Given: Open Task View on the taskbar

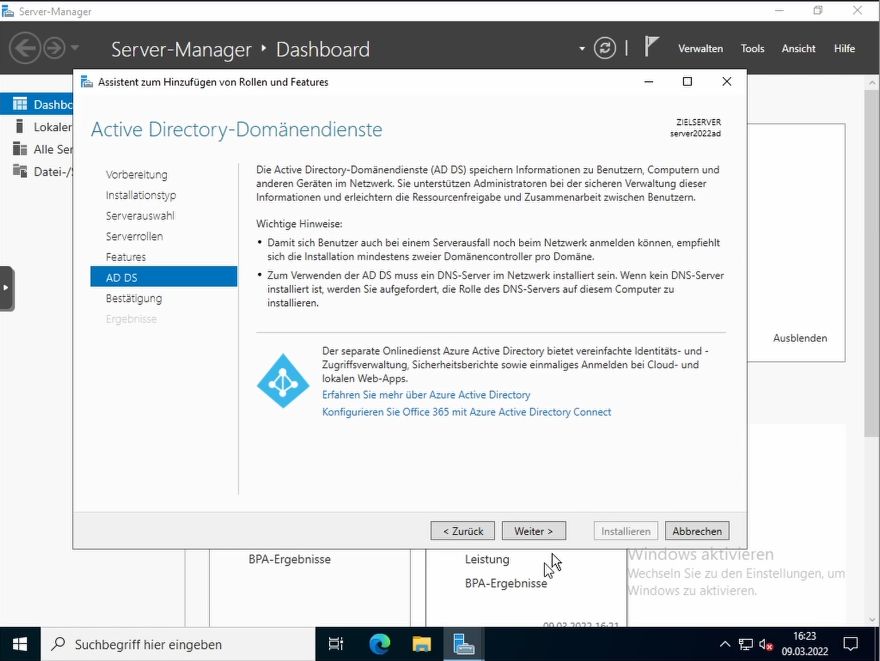Looking at the screenshot, I should [336, 644].
